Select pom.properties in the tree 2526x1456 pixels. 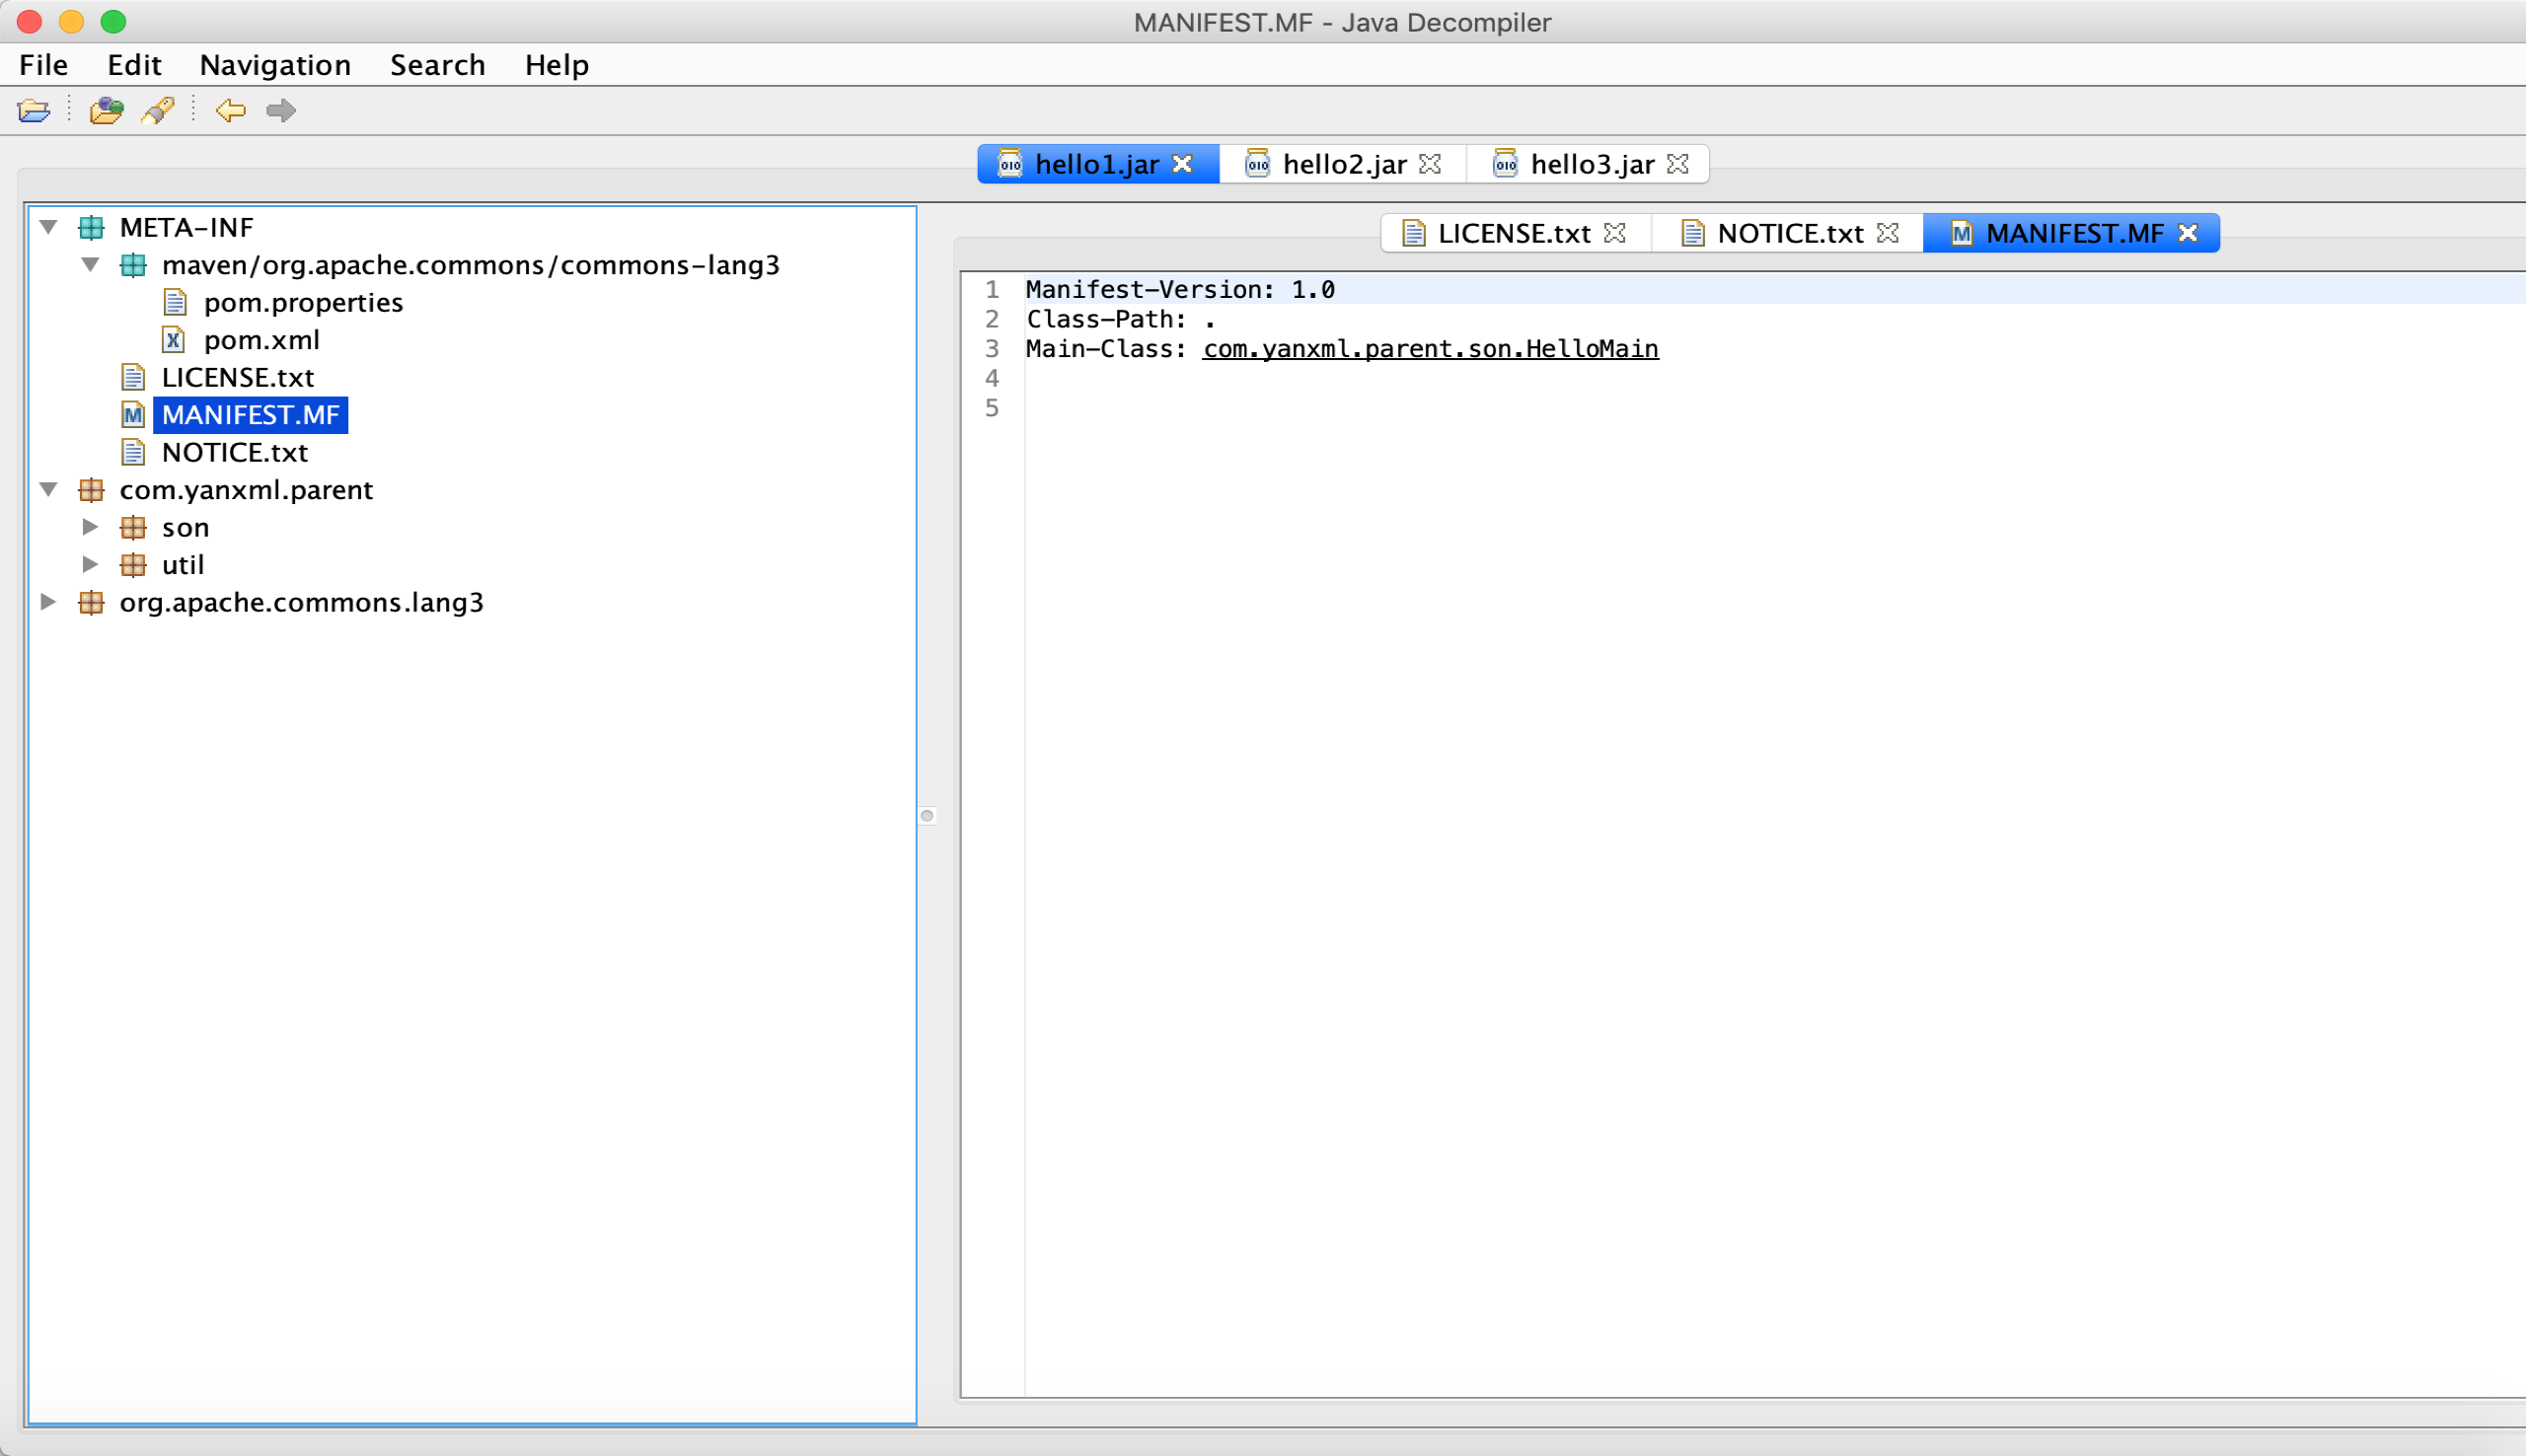click(302, 302)
